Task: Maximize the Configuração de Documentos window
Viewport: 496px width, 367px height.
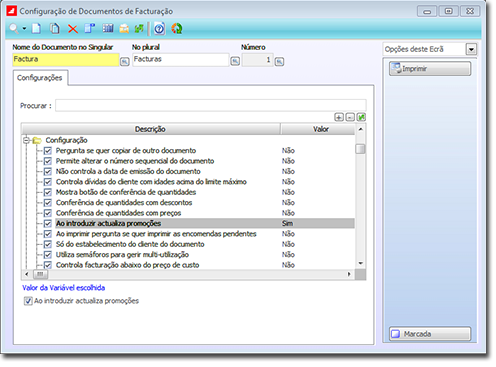Action: tap(448, 11)
